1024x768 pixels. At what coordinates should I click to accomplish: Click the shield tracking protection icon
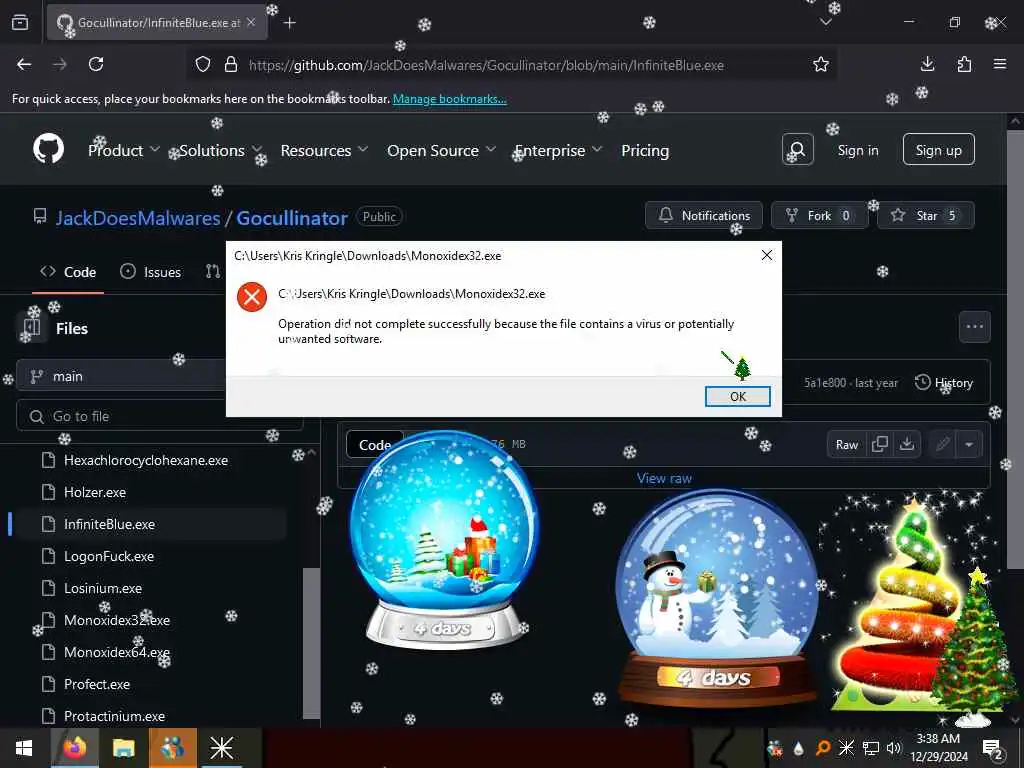[x=203, y=64]
